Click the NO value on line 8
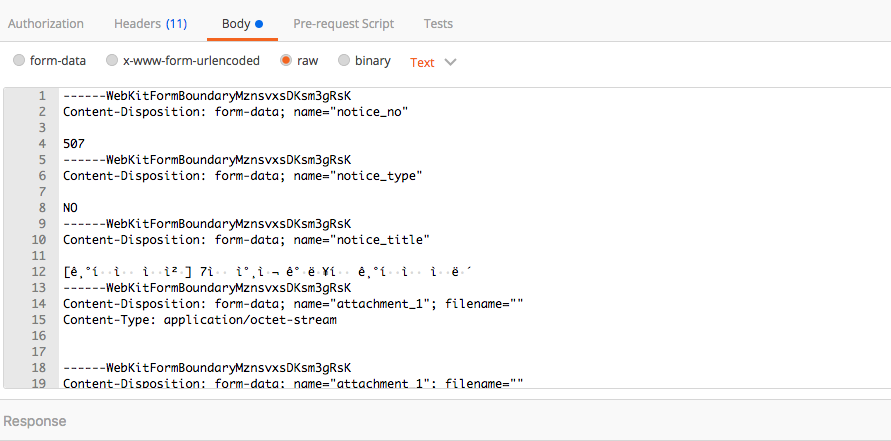 pyautogui.click(x=70, y=208)
